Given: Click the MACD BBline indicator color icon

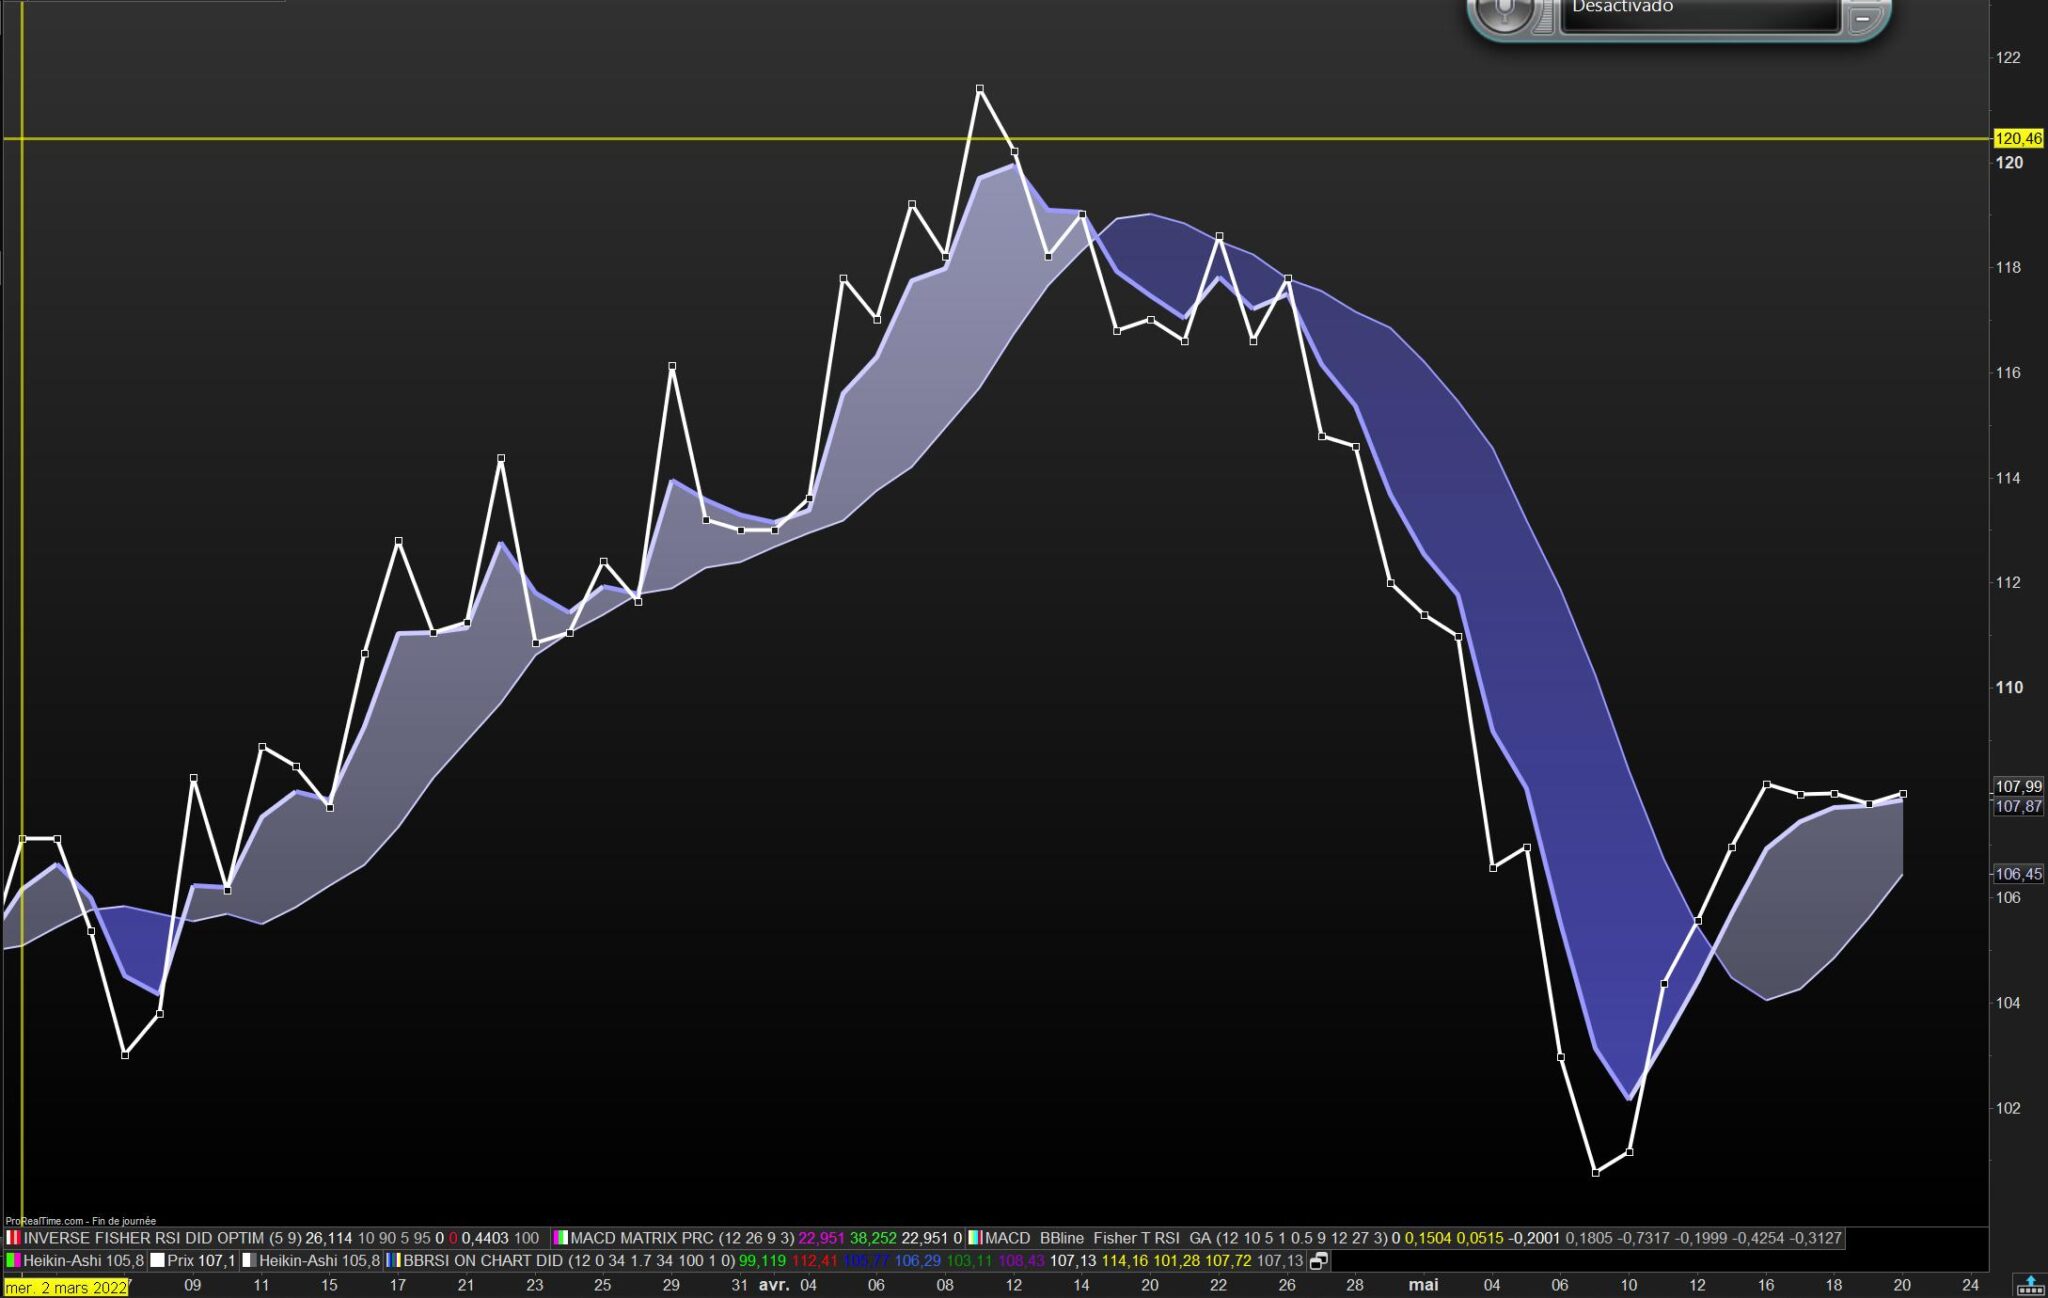Looking at the screenshot, I should point(974,1238).
